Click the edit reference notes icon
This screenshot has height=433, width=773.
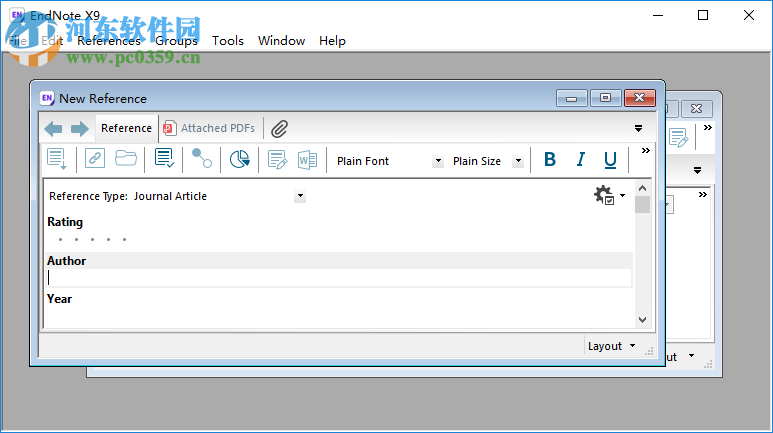(278, 160)
